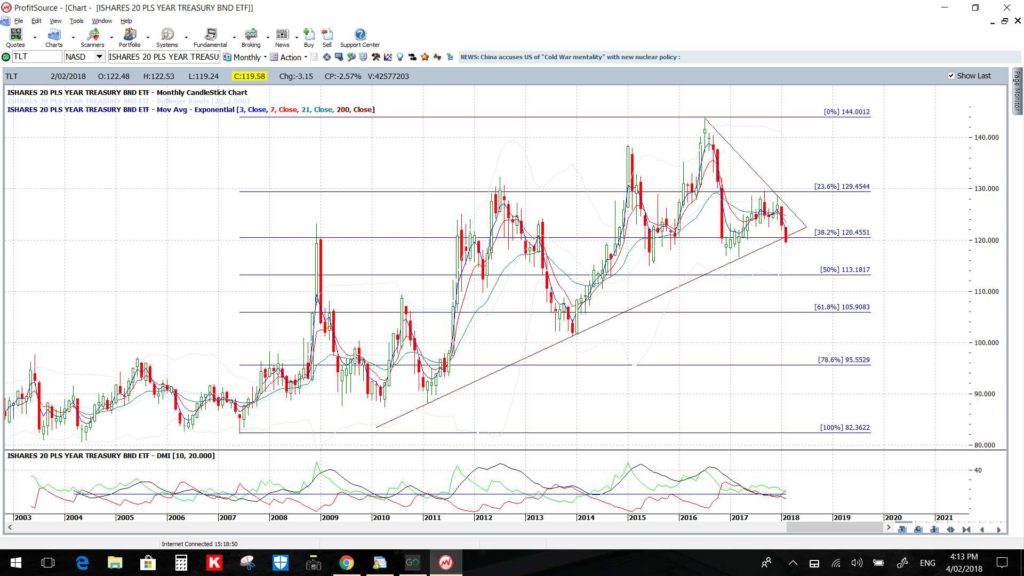Image resolution: width=1024 pixels, height=576 pixels.
Task: Open Google Chrome from the taskbar
Action: pos(346,562)
